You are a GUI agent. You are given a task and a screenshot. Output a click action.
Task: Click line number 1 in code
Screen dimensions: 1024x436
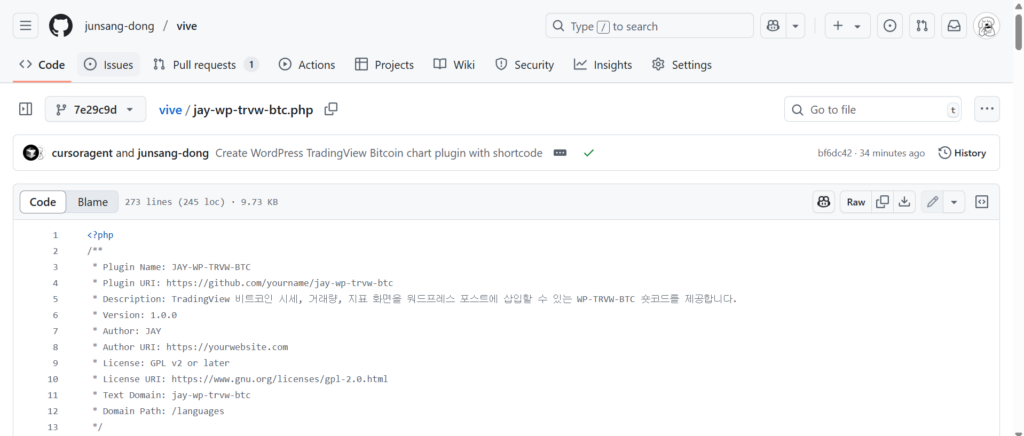(56, 235)
